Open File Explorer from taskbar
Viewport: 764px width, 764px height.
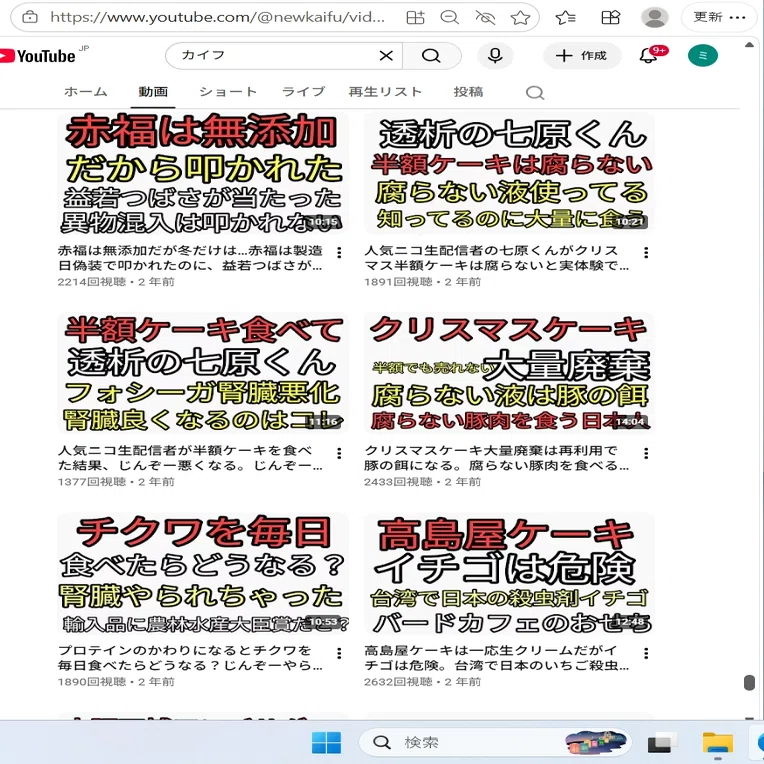coord(717,743)
